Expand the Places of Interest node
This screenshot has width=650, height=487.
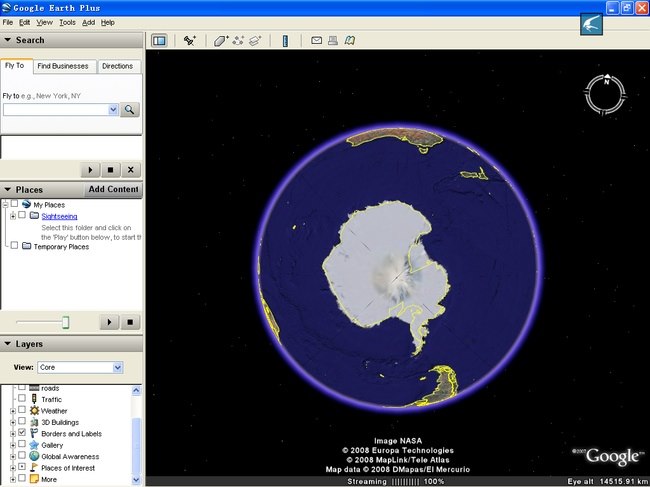coord(13,468)
